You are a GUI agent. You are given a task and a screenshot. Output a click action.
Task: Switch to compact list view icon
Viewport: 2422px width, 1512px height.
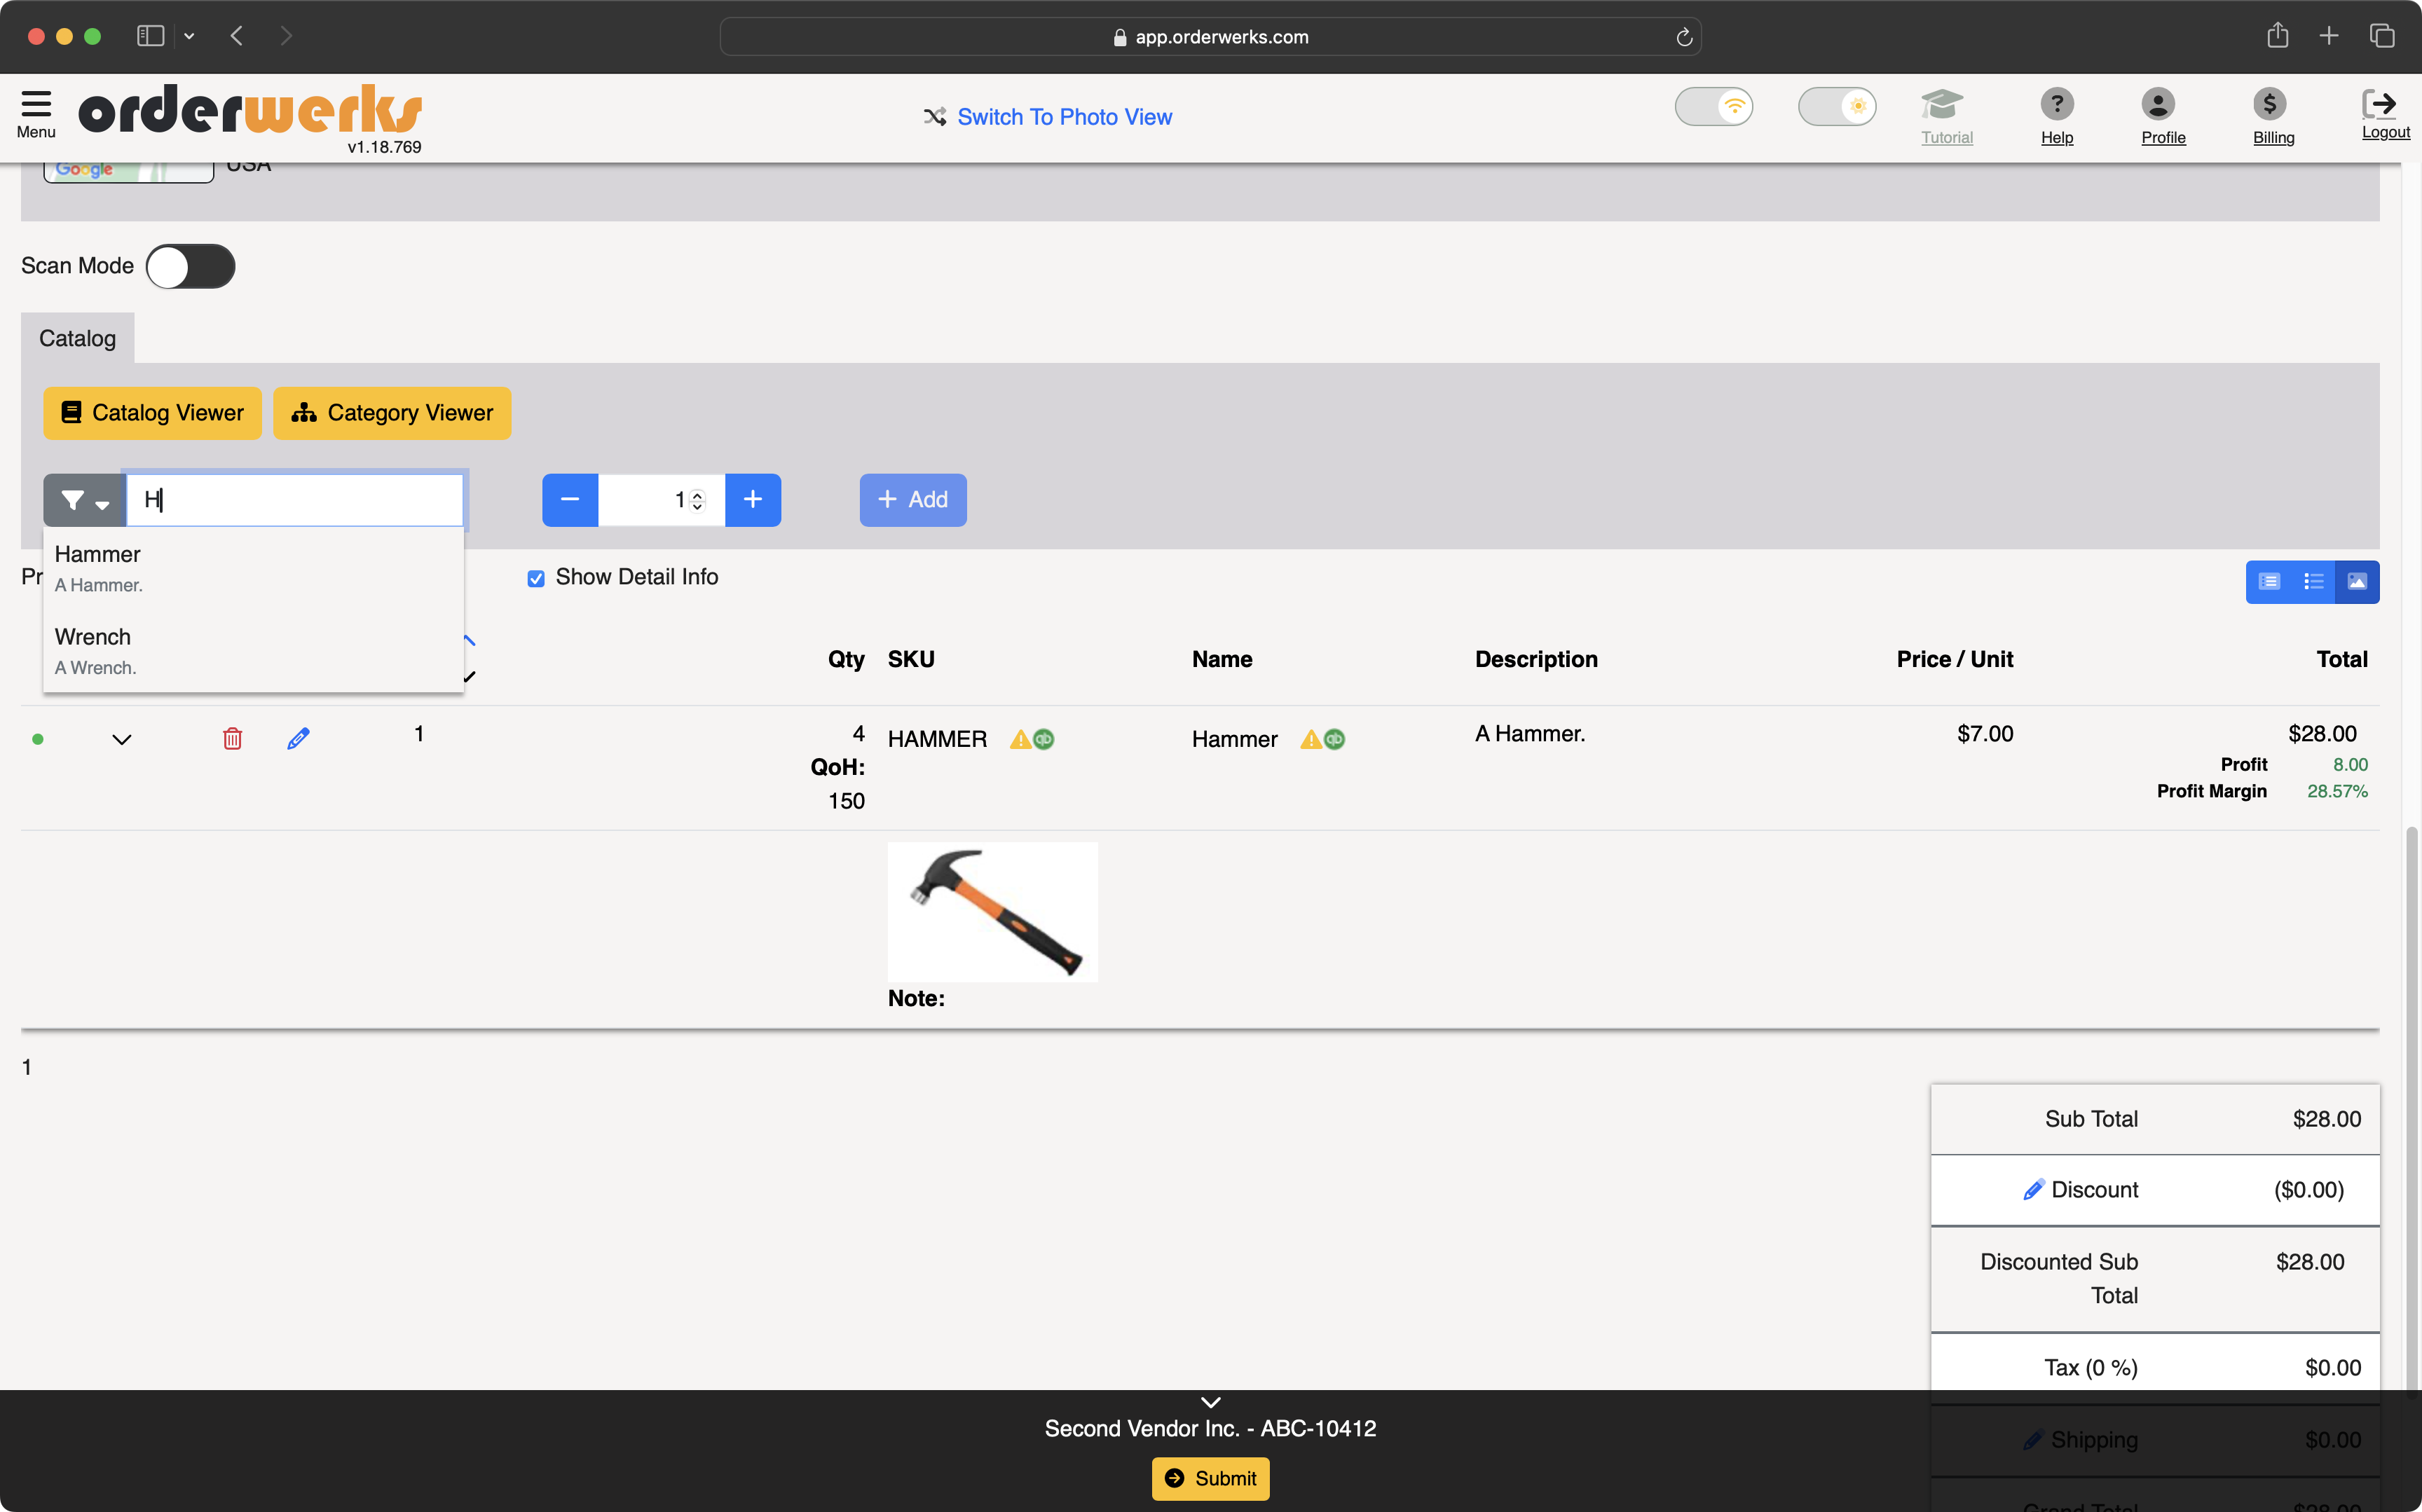[x=2313, y=582]
